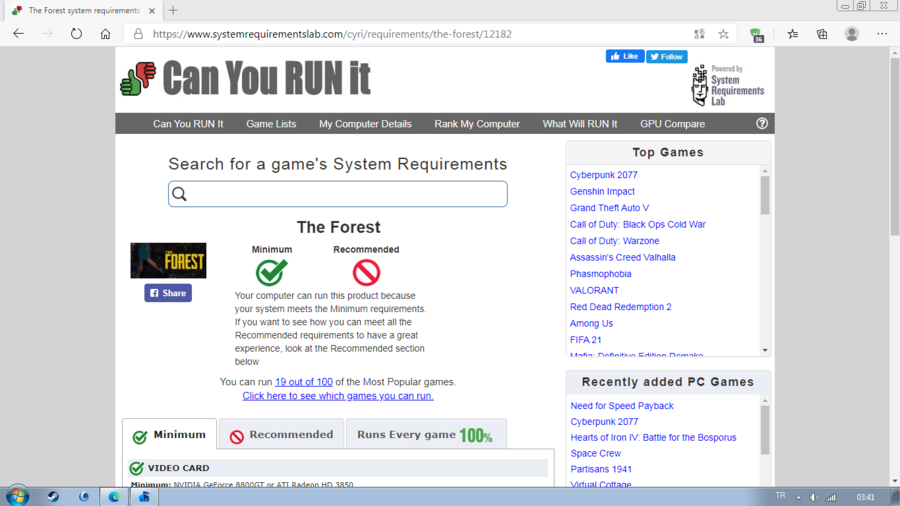Click the main page vertical scrollbar thumb
This screenshot has width=900, height=506.
pyautogui.click(x=894, y=146)
